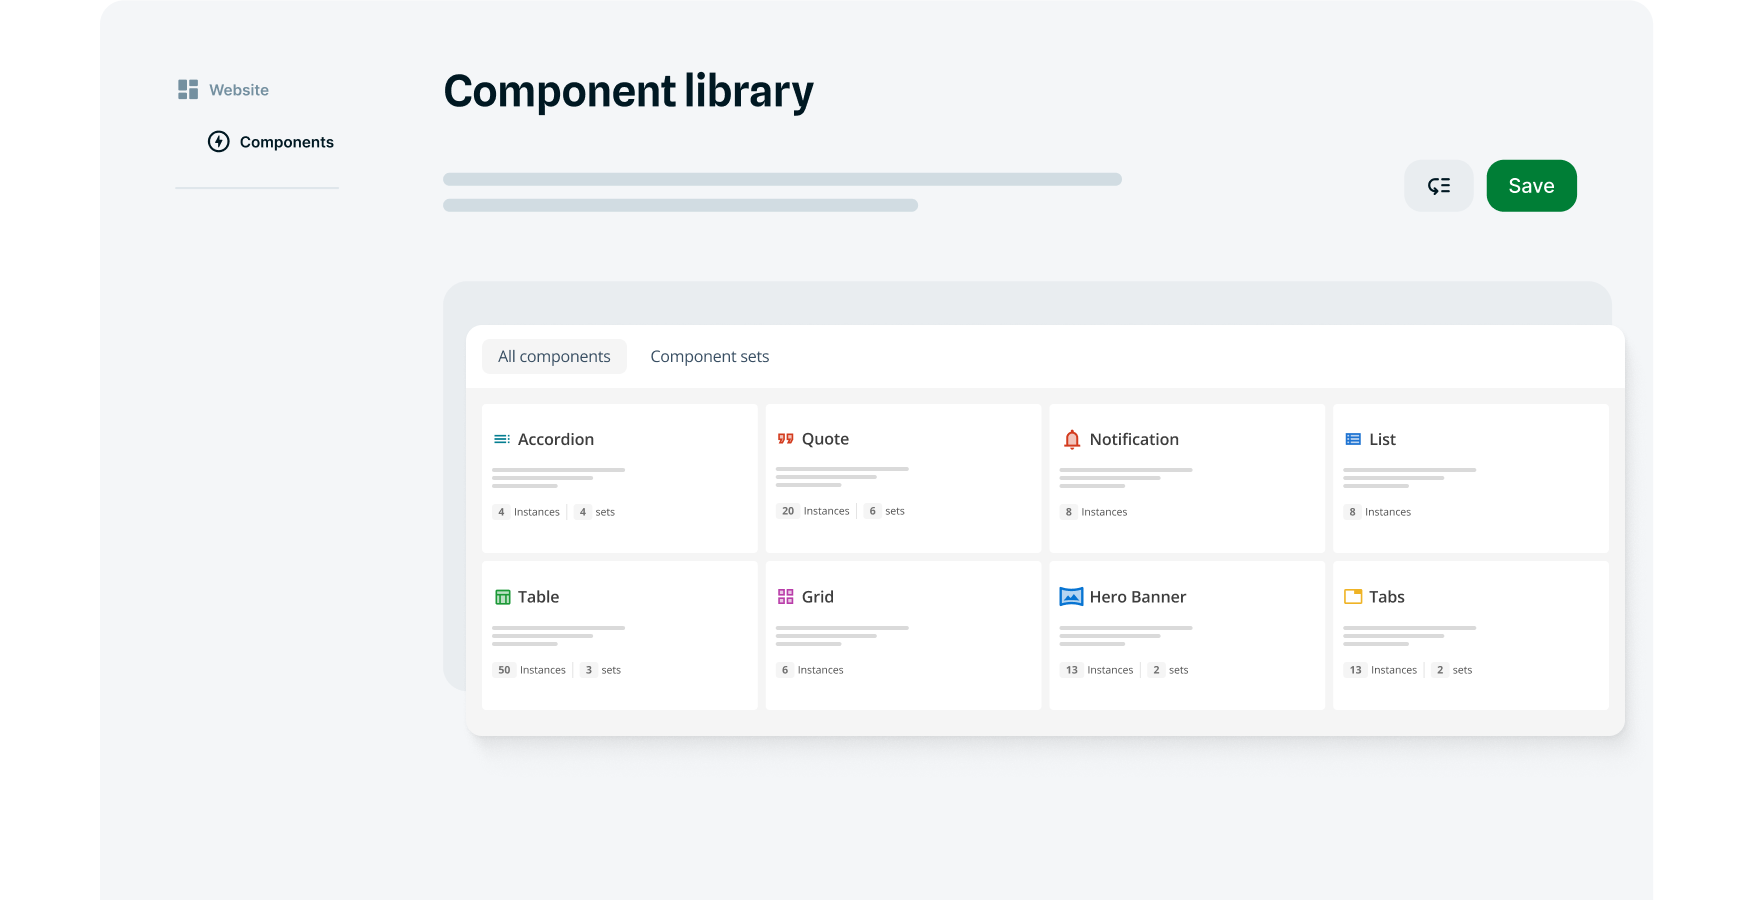Click the Quote marks icon

786,439
